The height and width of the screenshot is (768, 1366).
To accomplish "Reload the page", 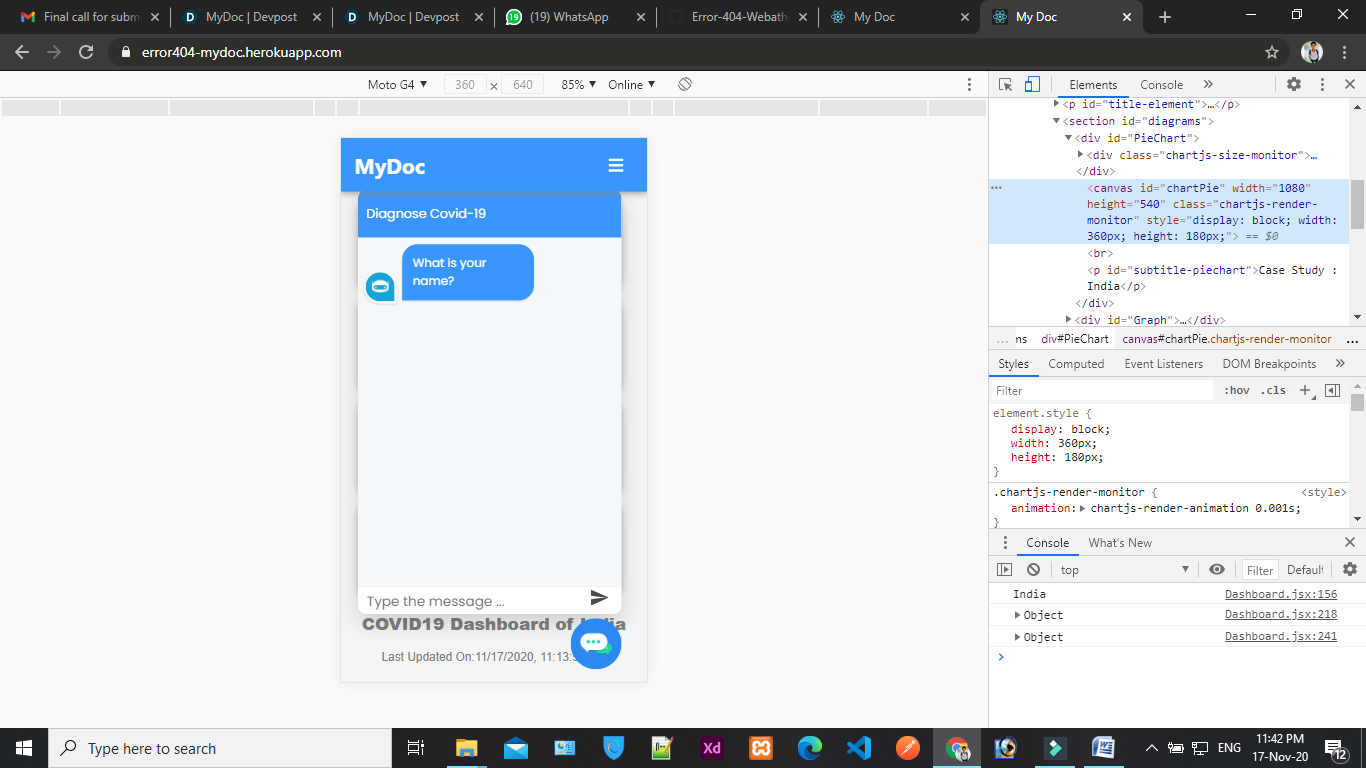I will 86,52.
